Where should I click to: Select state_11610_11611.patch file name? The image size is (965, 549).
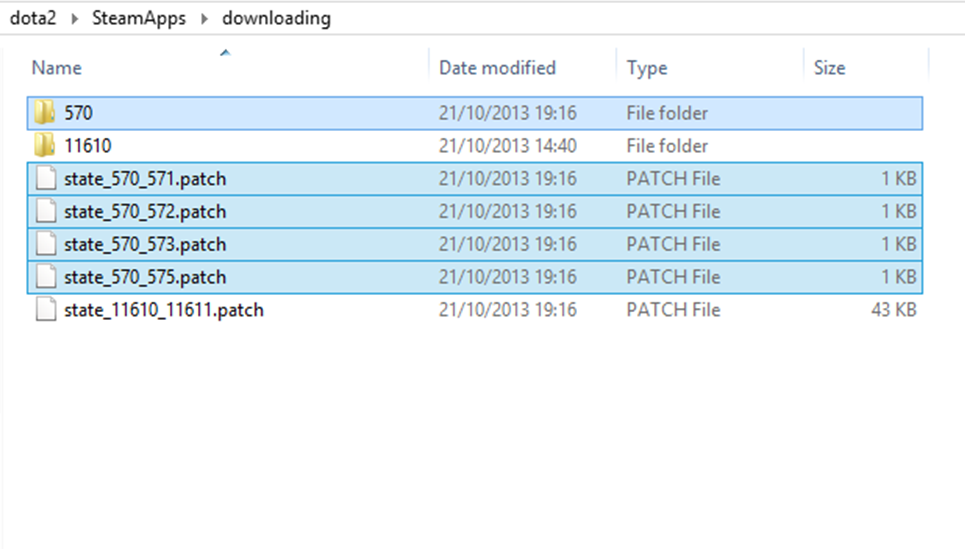[164, 310]
